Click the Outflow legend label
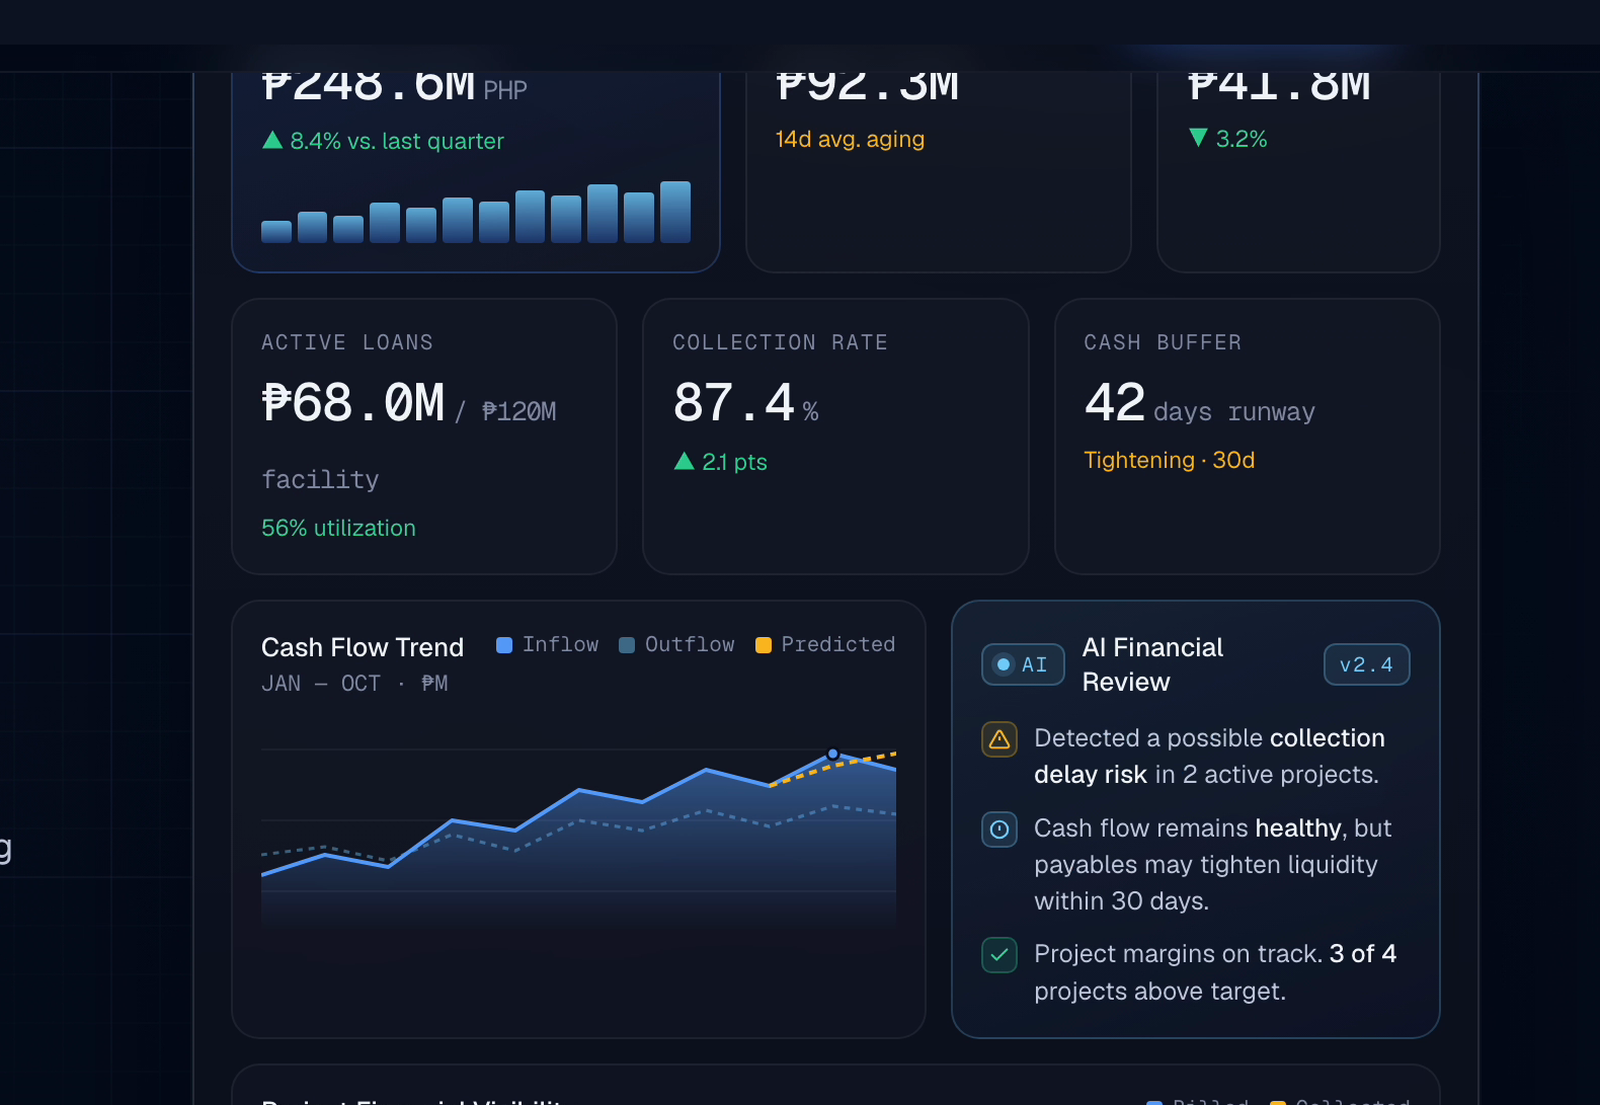 (690, 645)
